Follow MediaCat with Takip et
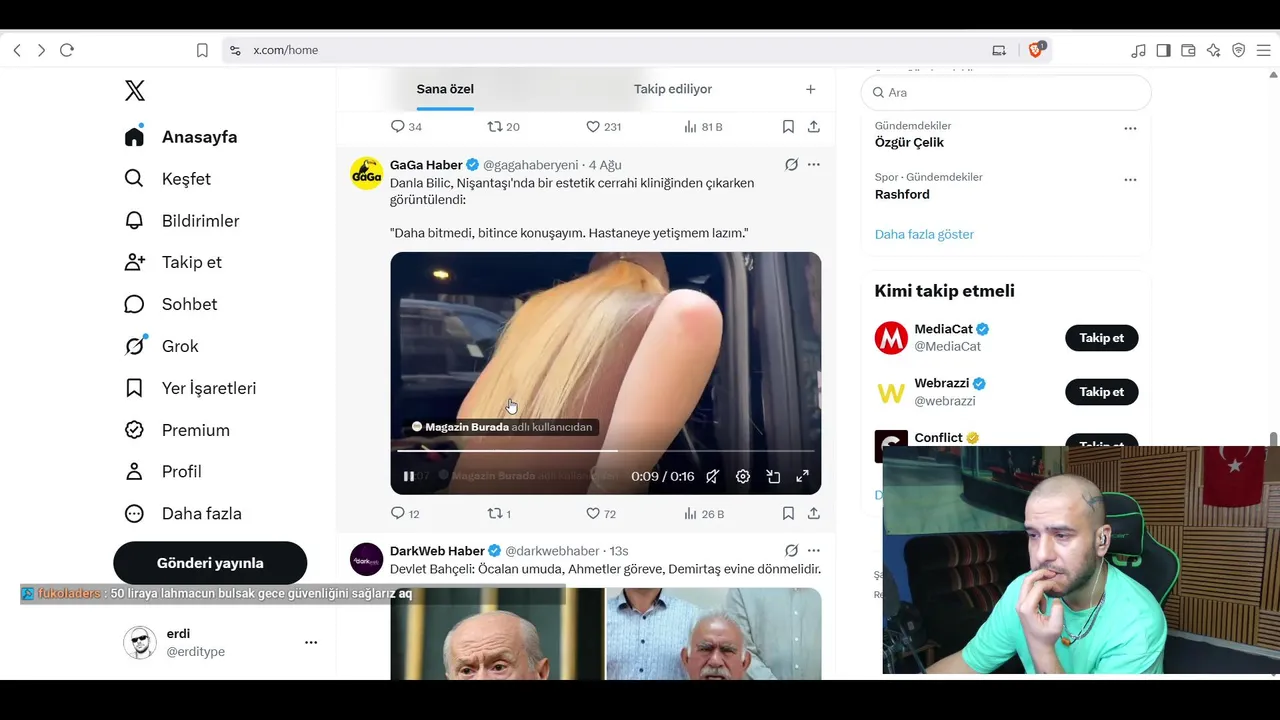This screenshot has width=1280, height=720. 1102,338
